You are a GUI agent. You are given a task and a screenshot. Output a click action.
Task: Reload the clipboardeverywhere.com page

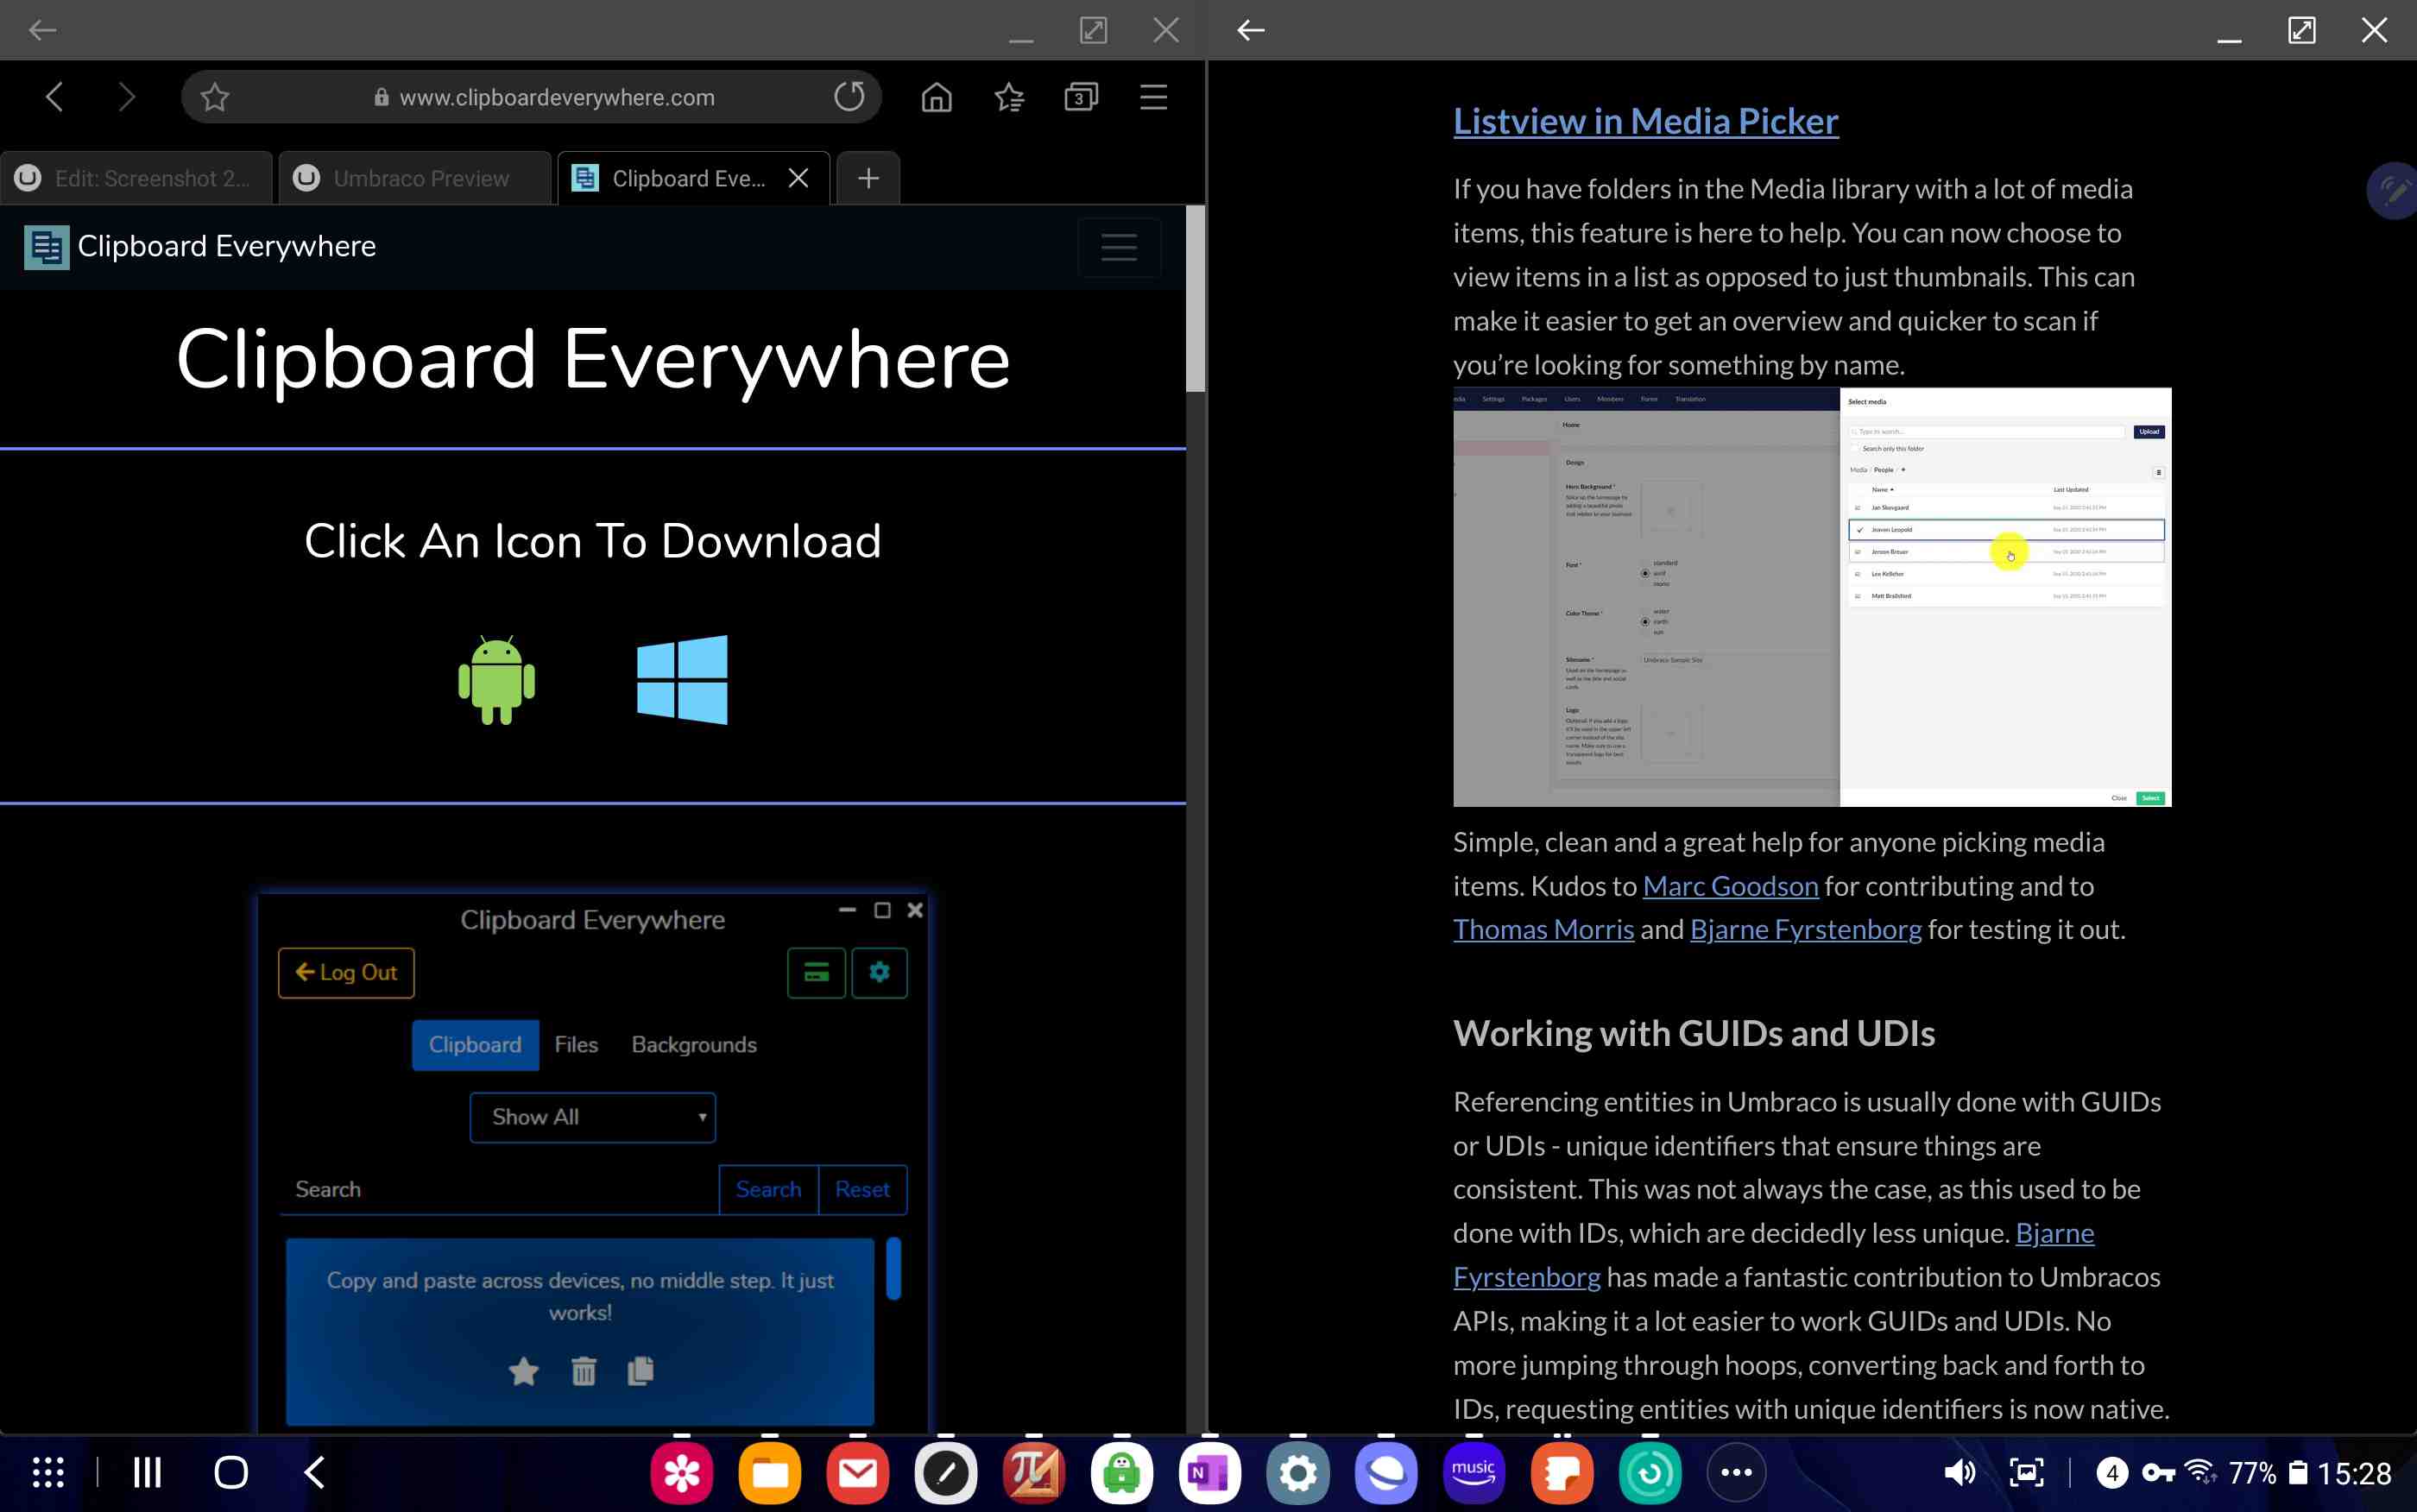point(849,97)
